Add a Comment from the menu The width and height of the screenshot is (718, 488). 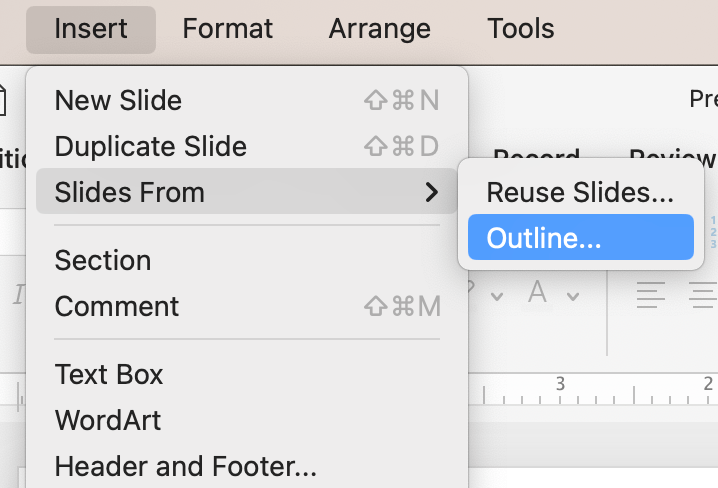(x=117, y=306)
